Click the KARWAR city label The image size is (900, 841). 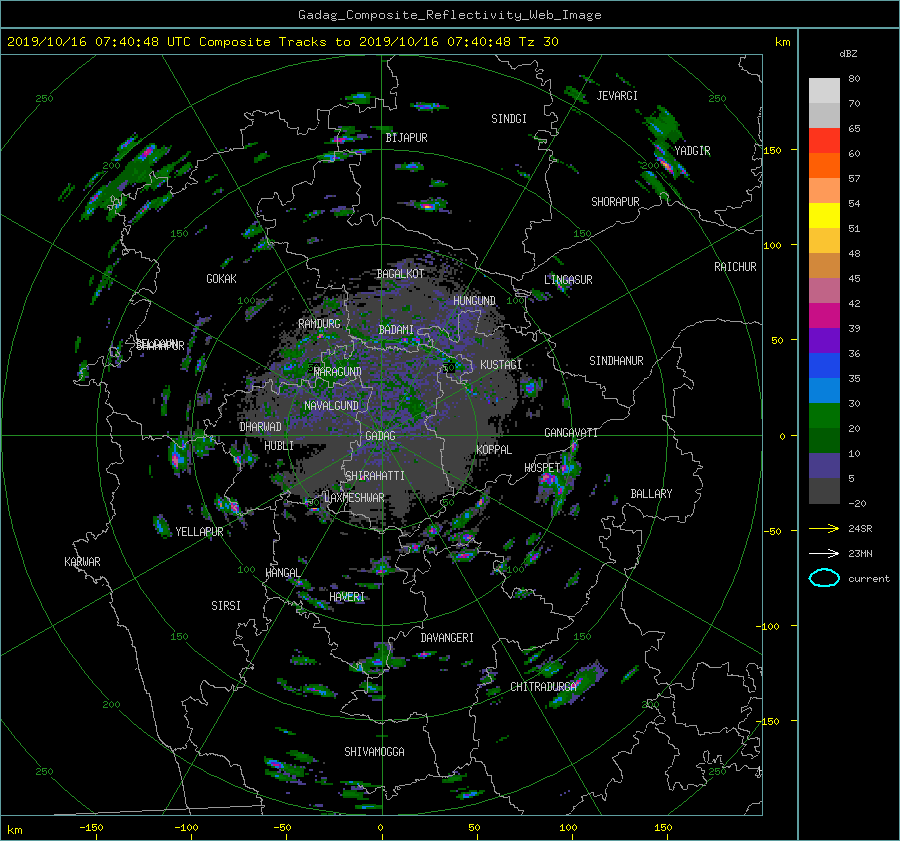[82, 562]
